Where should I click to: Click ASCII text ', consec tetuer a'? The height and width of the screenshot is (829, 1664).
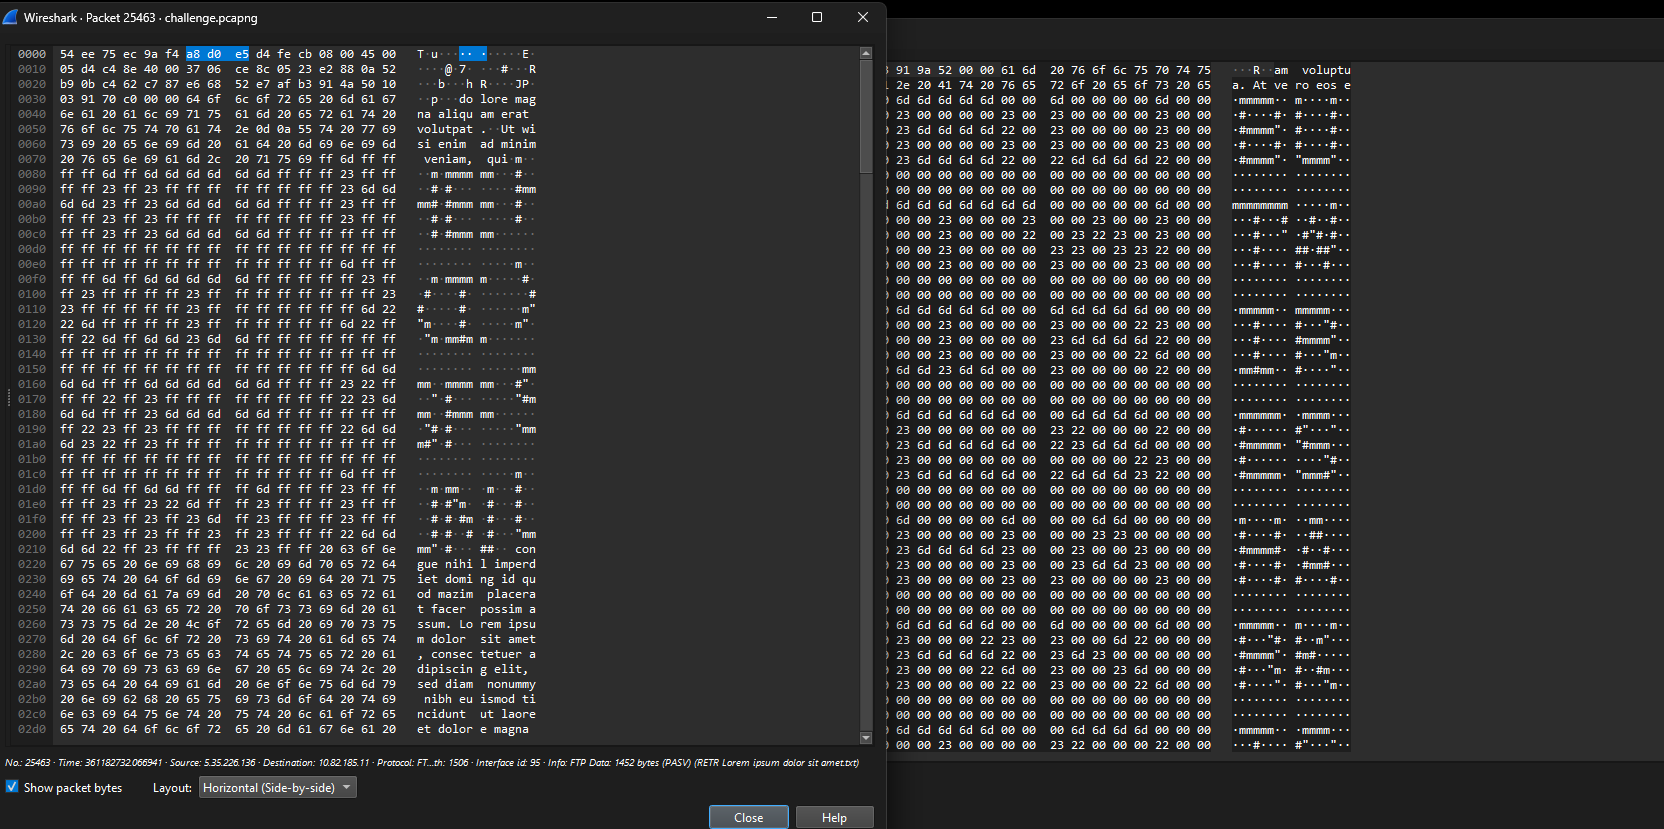[476, 654]
